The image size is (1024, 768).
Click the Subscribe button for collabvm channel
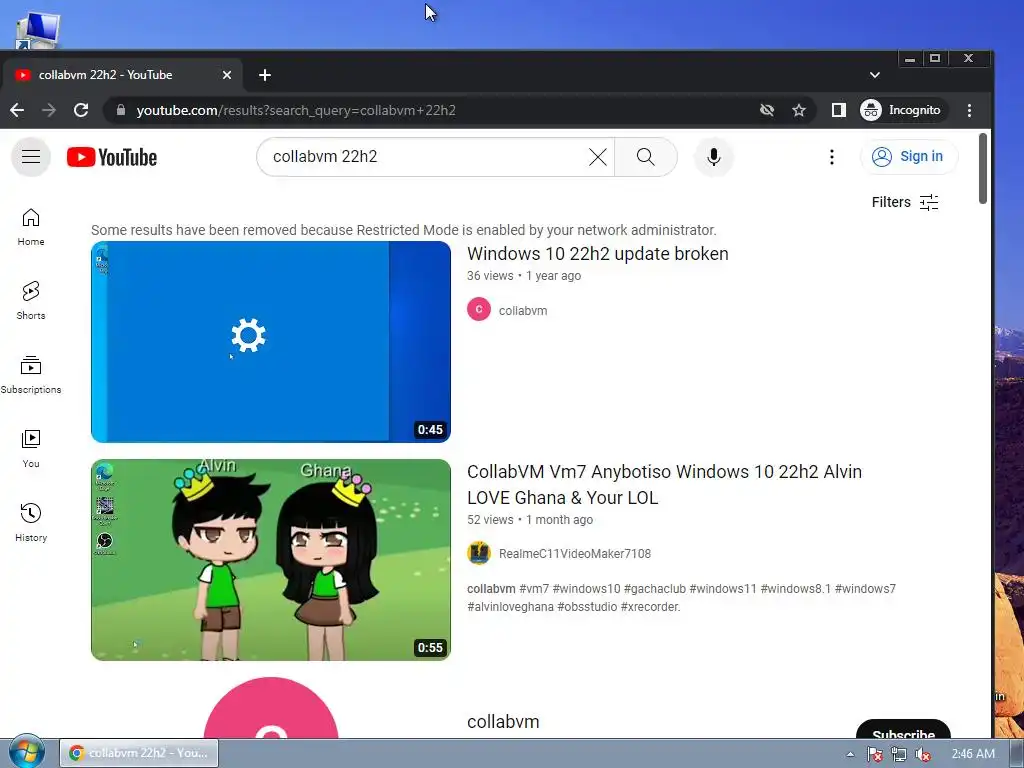[x=903, y=730]
